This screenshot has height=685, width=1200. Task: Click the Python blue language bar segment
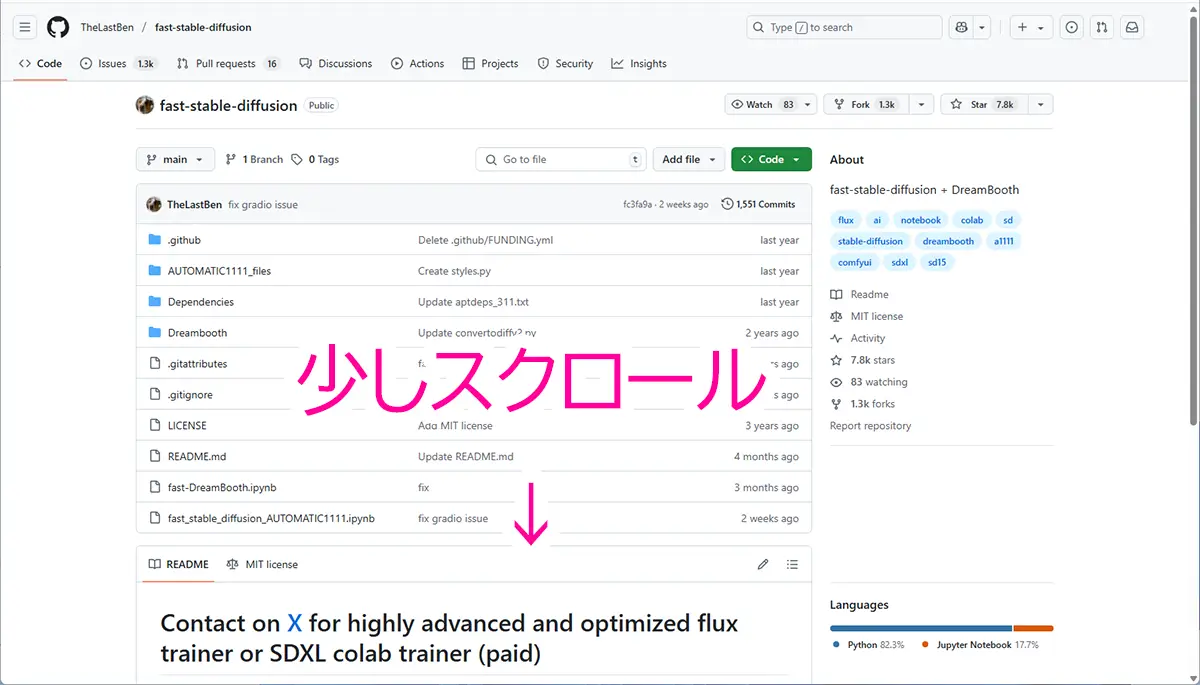click(x=920, y=628)
